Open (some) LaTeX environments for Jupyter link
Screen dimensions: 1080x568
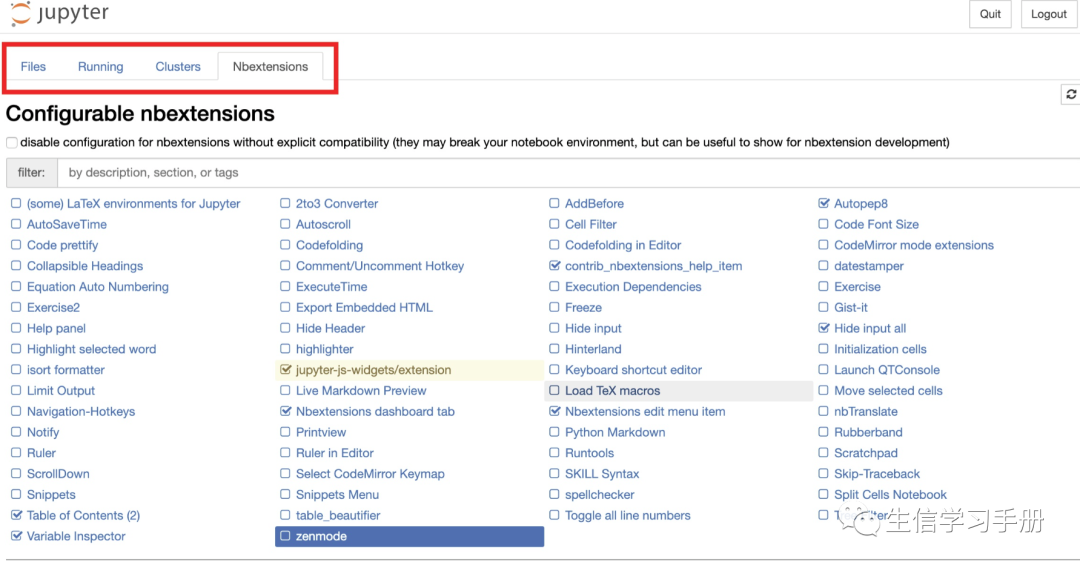click(x=134, y=204)
